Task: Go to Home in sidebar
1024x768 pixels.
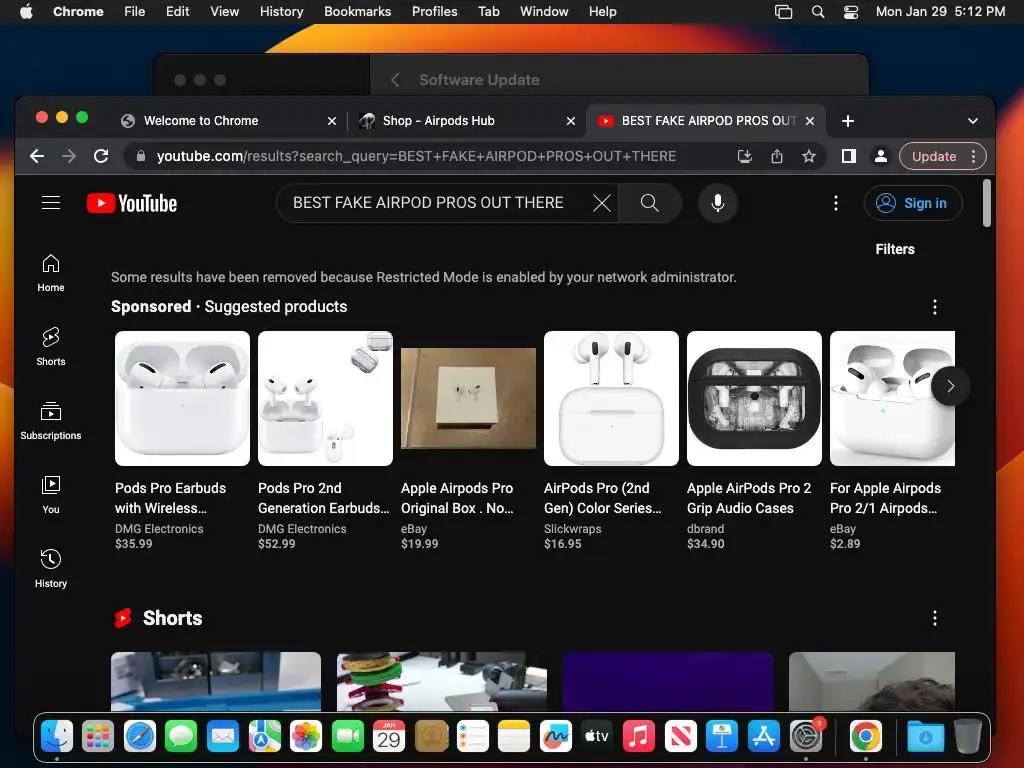Action: 51,273
